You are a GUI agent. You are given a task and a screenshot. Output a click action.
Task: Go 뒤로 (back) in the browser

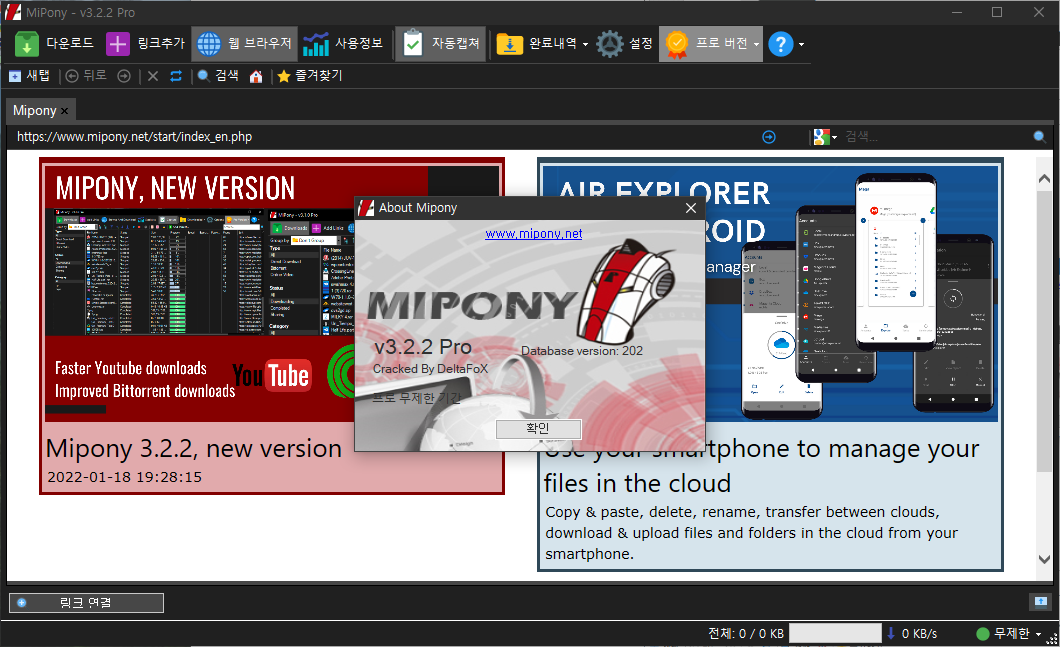click(86, 76)
